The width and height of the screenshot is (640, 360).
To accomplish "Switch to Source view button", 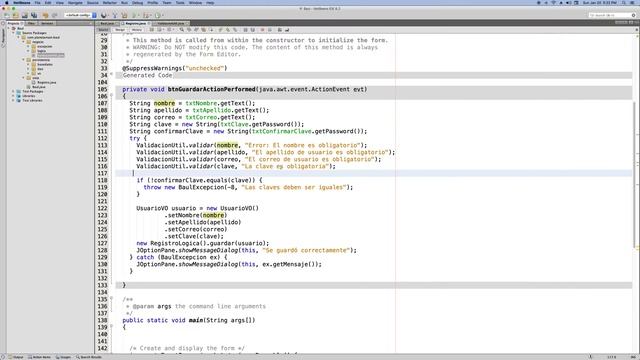I will (x=103, y=30).
